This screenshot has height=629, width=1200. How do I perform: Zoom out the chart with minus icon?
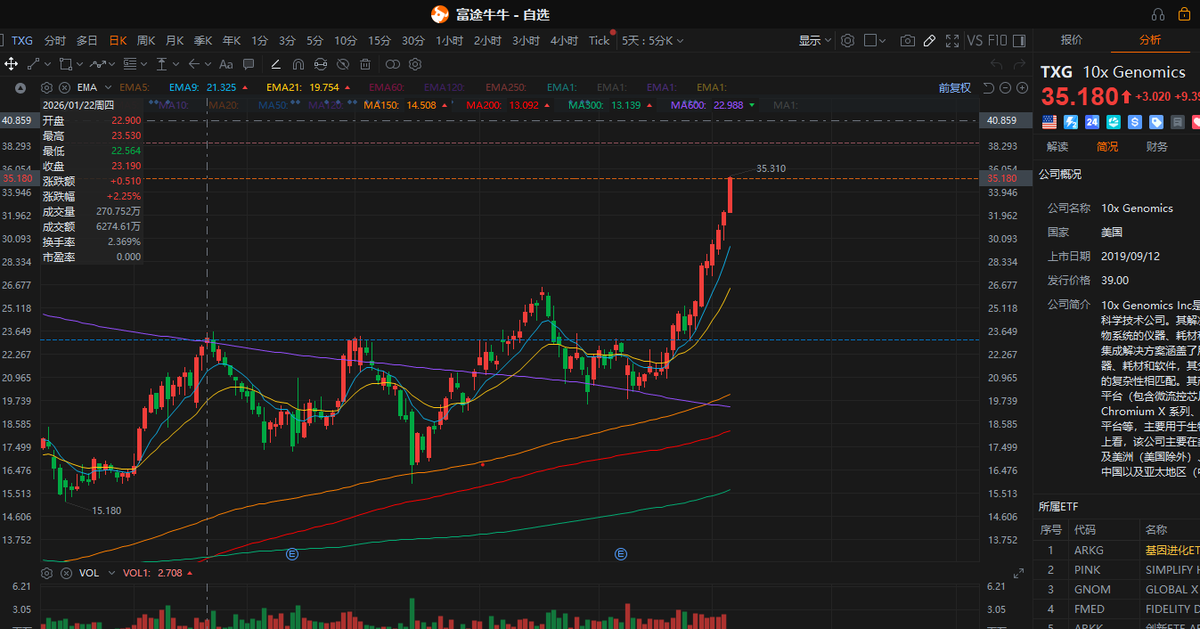tap(1005, 87)
